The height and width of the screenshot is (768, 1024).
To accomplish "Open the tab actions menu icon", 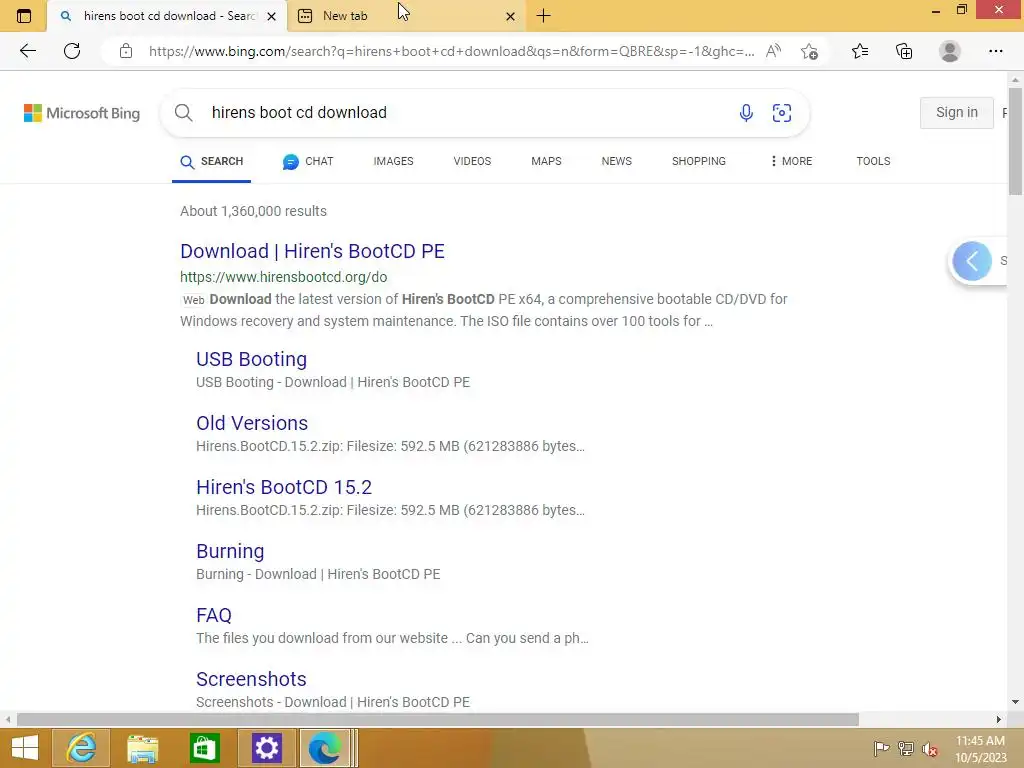I will (24, 16).
